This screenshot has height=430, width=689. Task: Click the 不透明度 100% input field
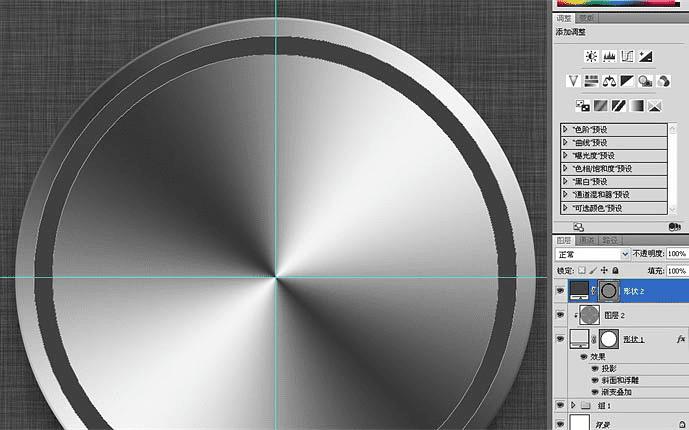tap(677, 254)
